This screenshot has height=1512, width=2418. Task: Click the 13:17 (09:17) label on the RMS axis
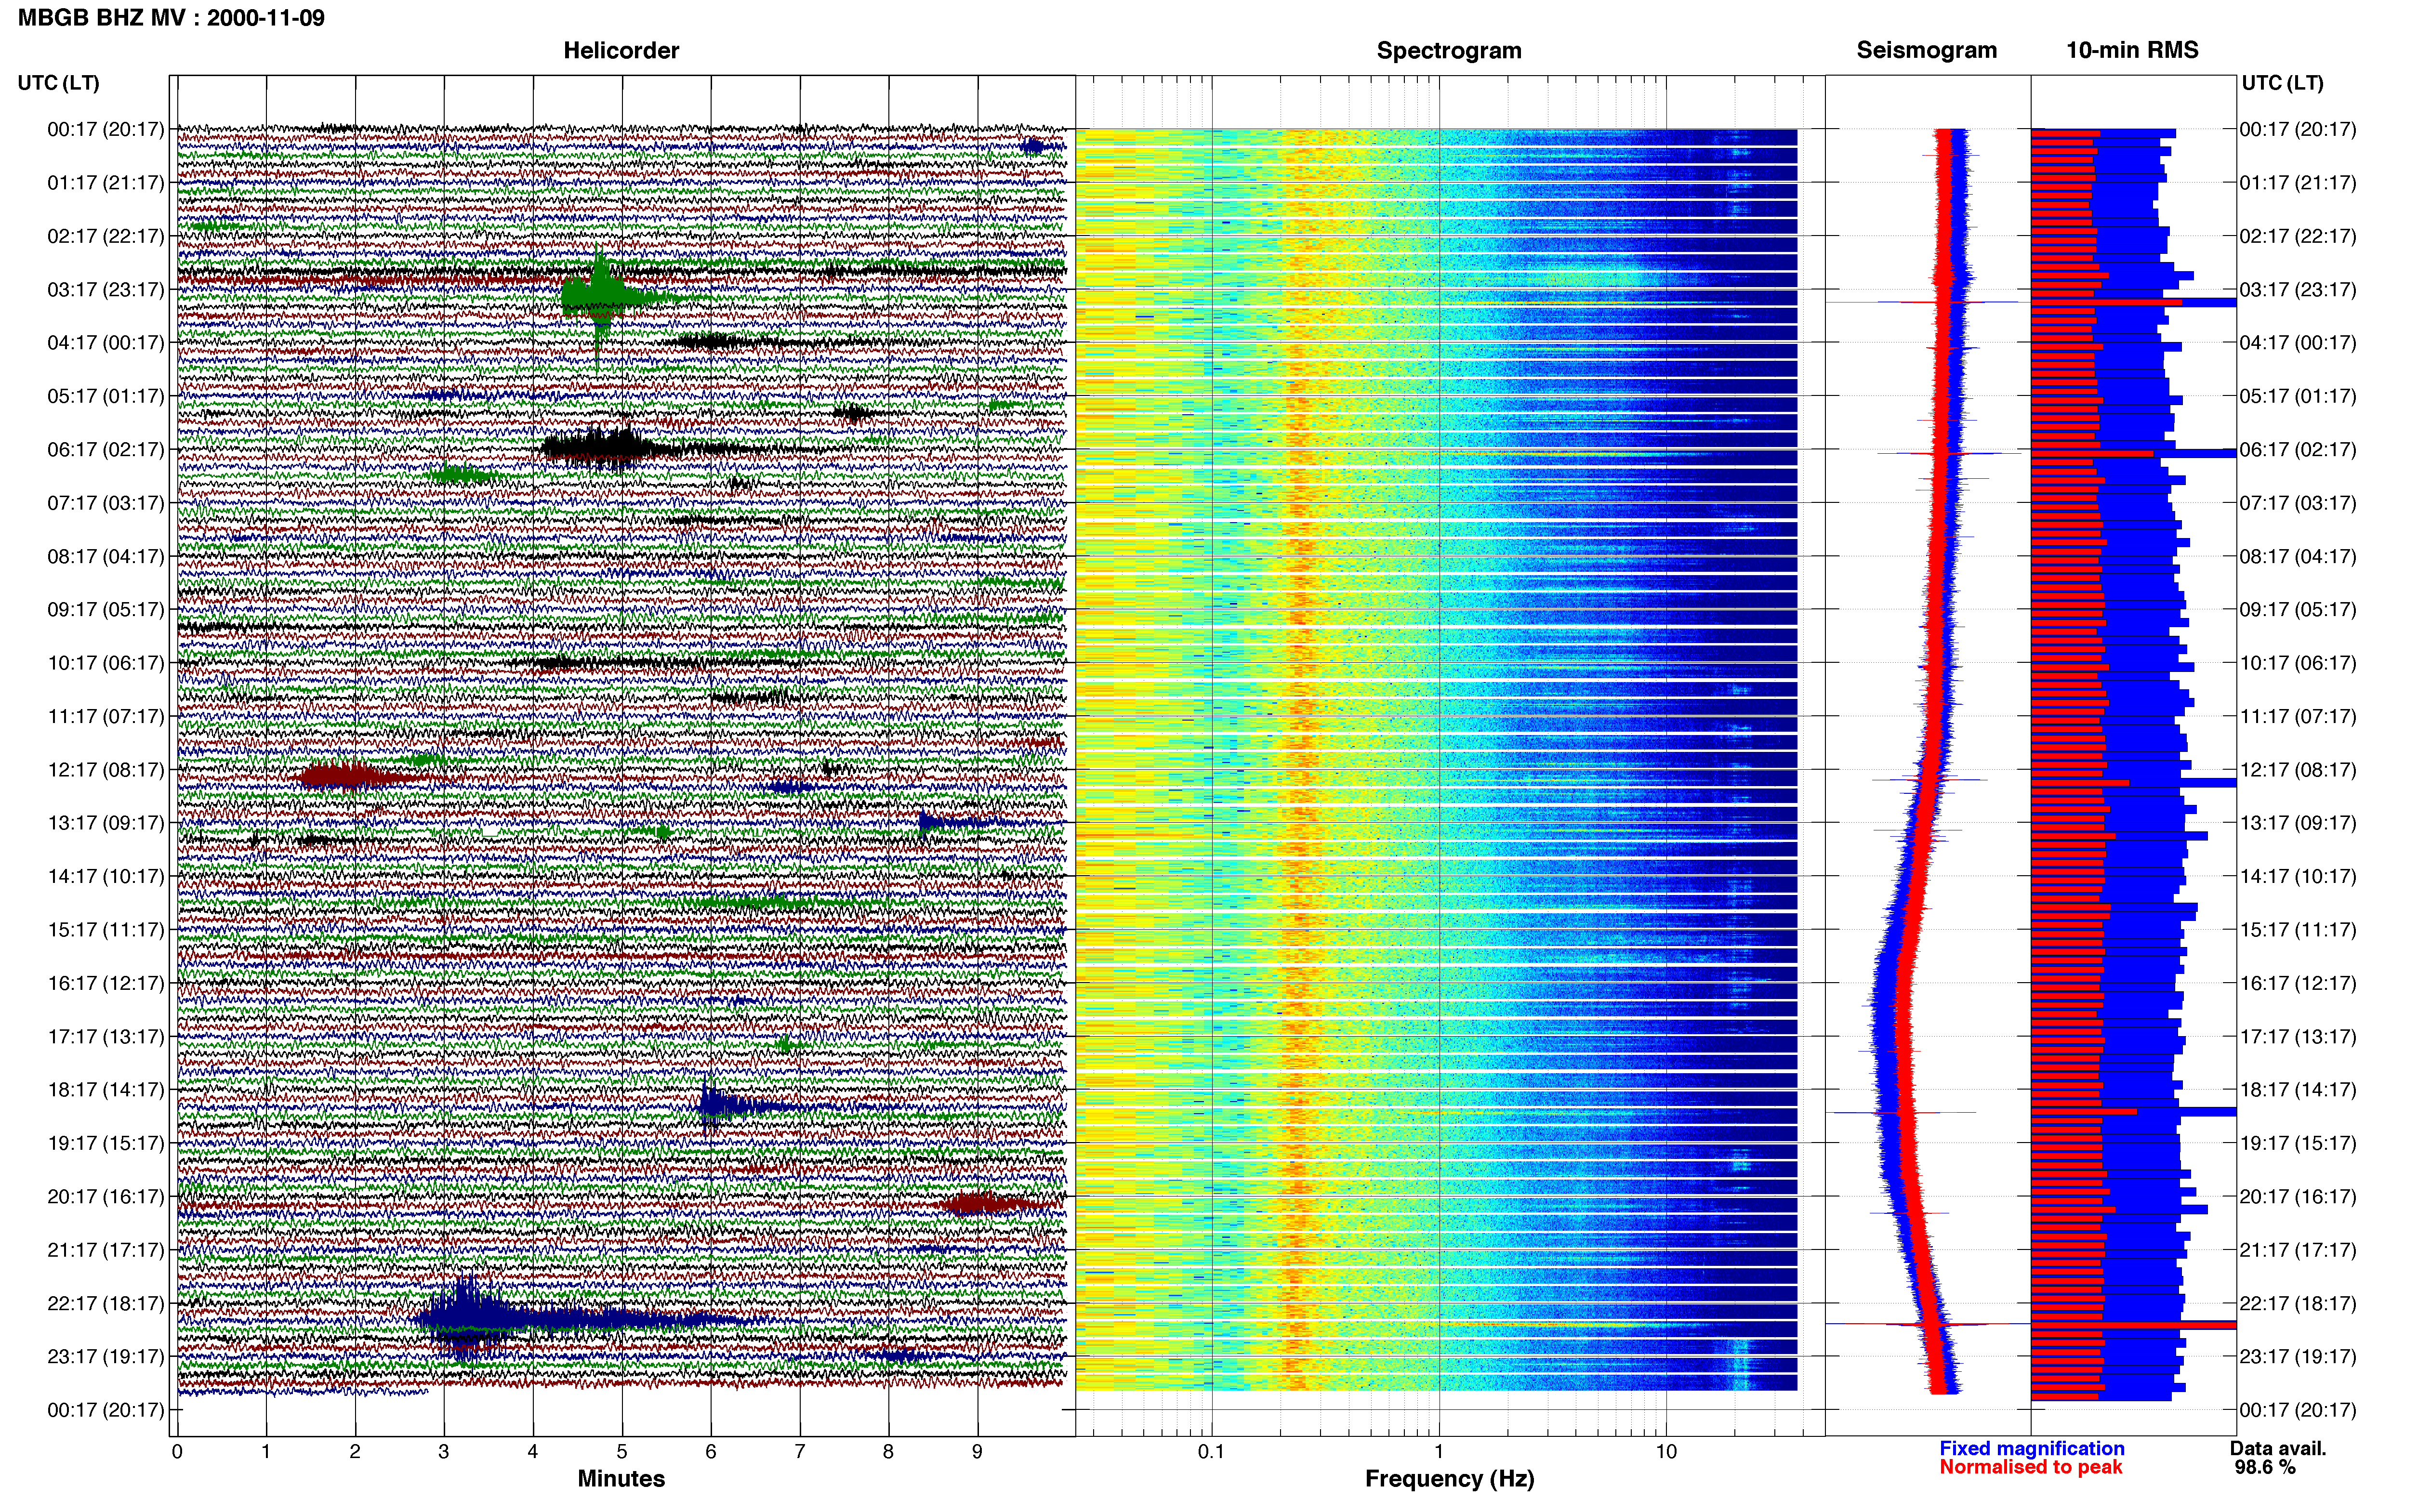2298,823
